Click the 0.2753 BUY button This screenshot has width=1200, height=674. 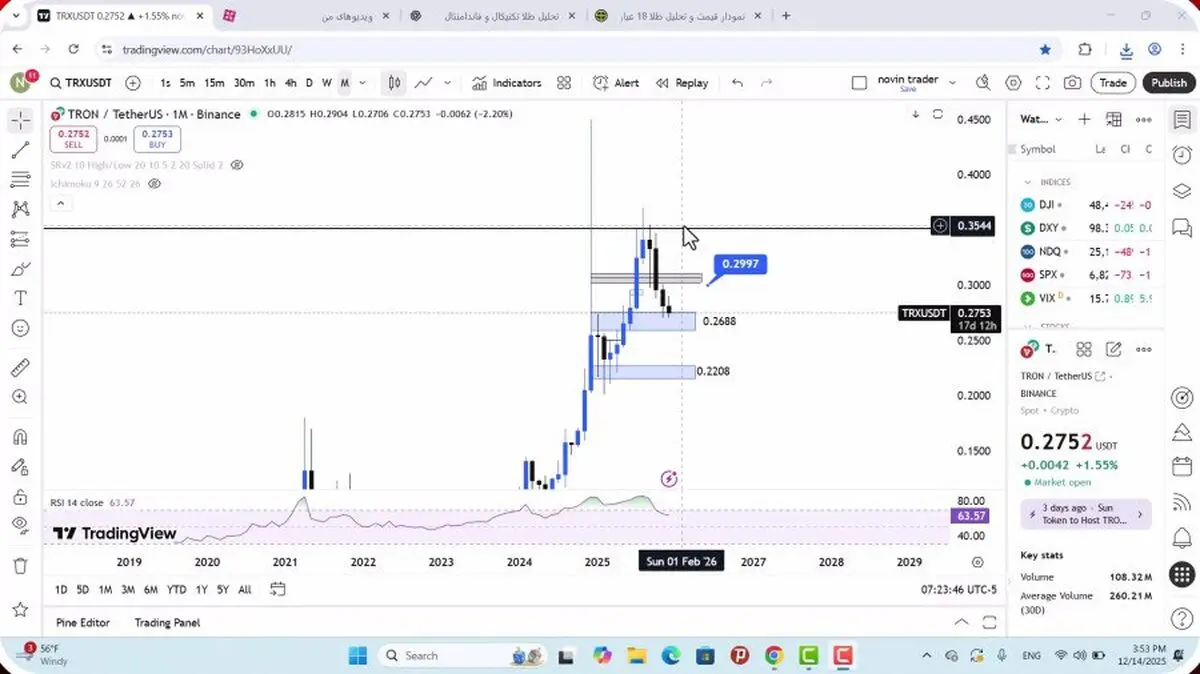click(x=157, y=138)
